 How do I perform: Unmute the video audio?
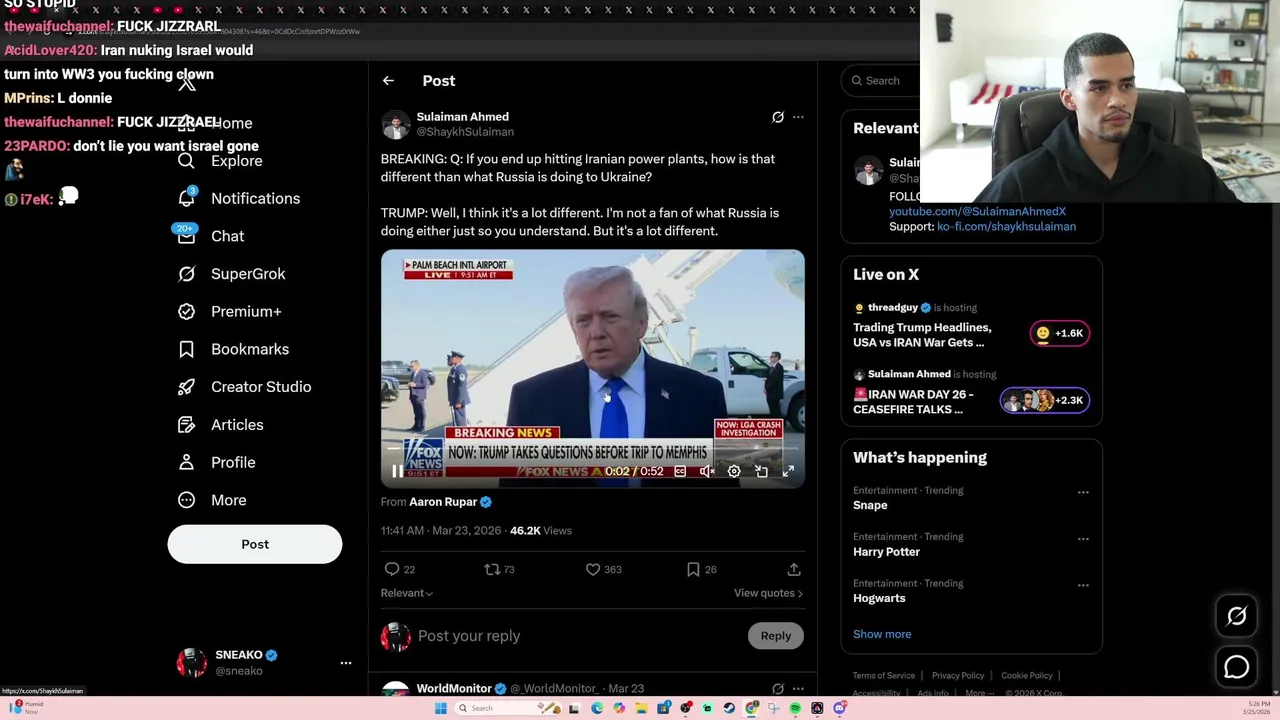(x=707, y=471)
